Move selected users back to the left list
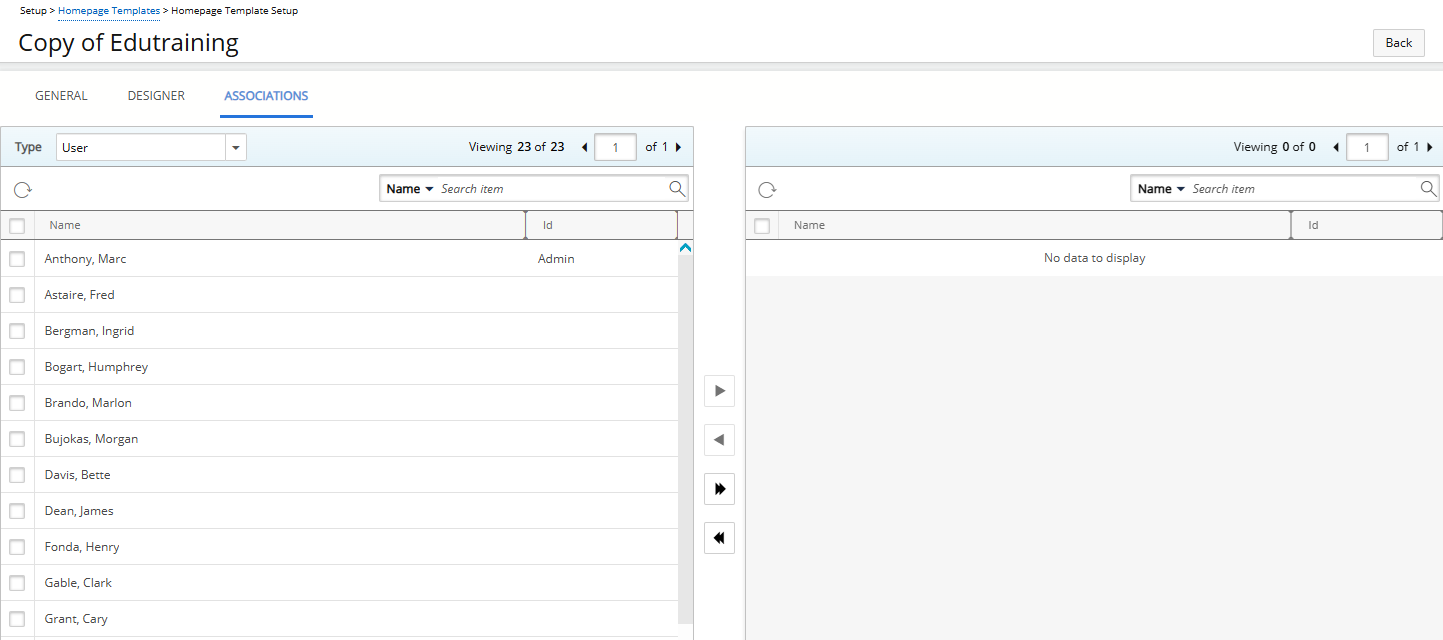Image resolution: width=1443 pixels, height=640 pixels. pos(719,440)
